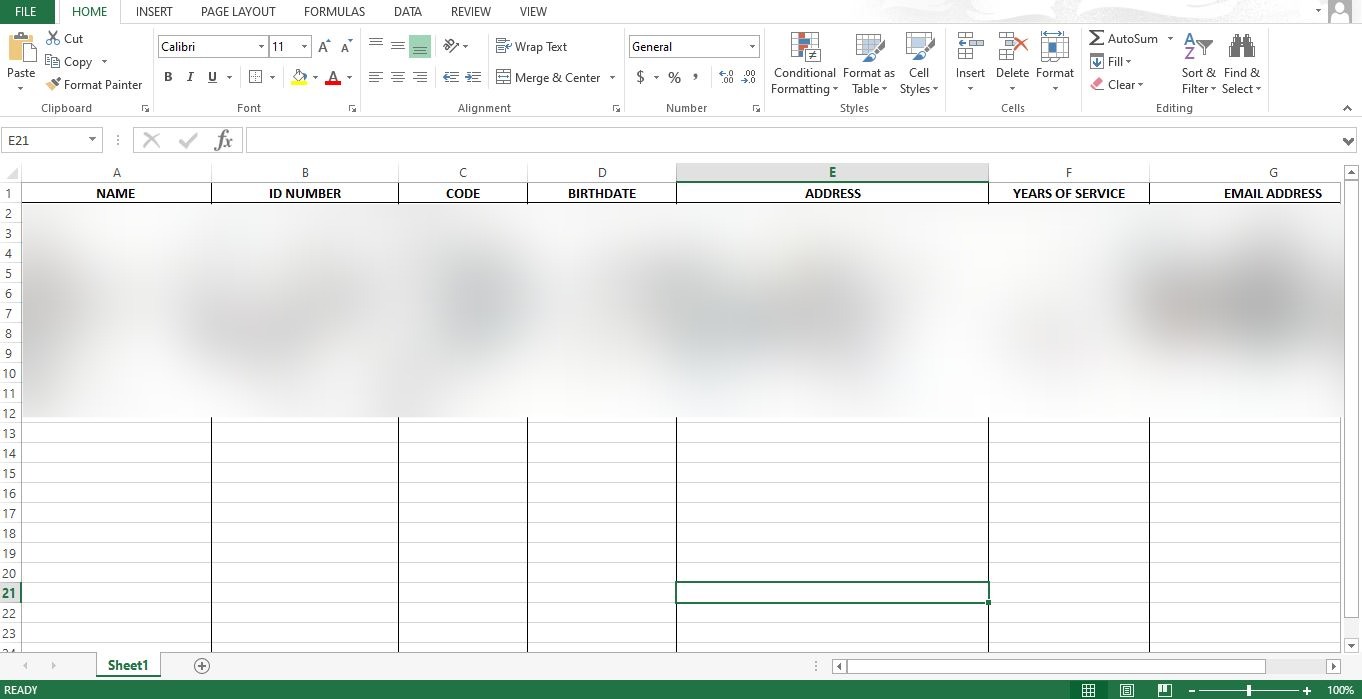Decrease decimal places
1362x699 pixels.
click(749, 77)
